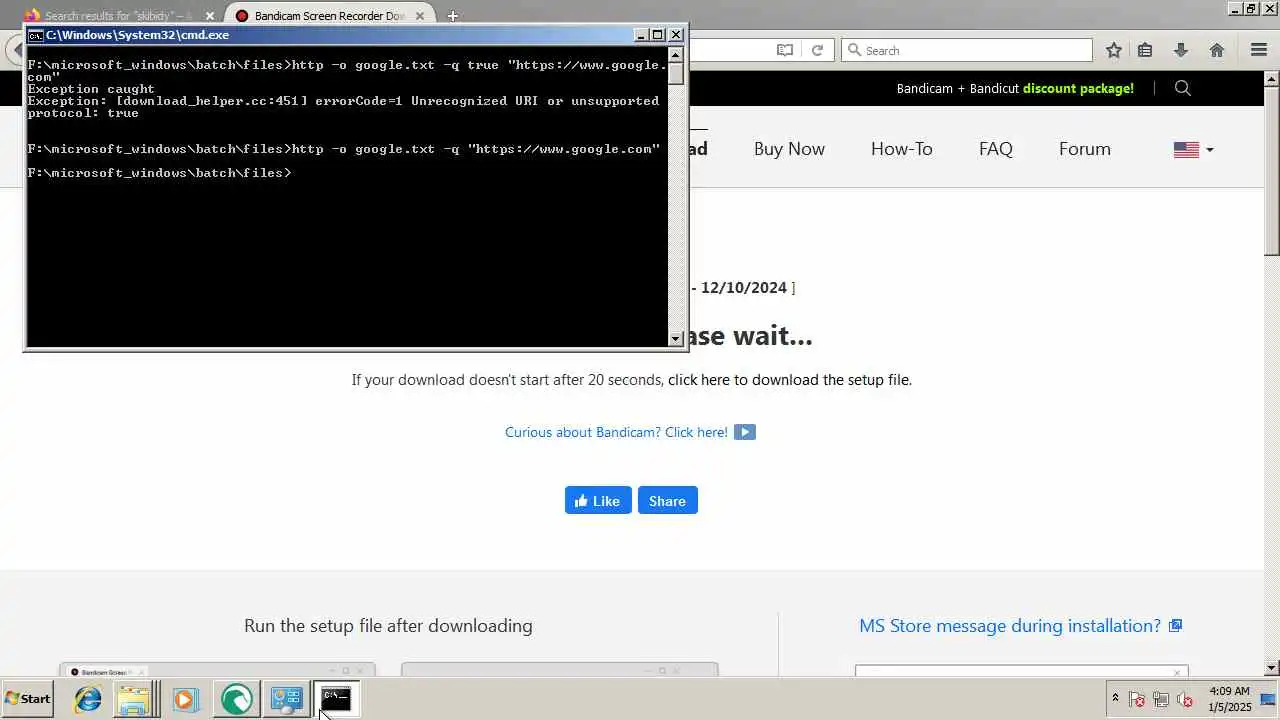This screenshot has width=1280, height=720.
Task: Open Firefox hamburger menu
Action: click(x=1259, y=50)
